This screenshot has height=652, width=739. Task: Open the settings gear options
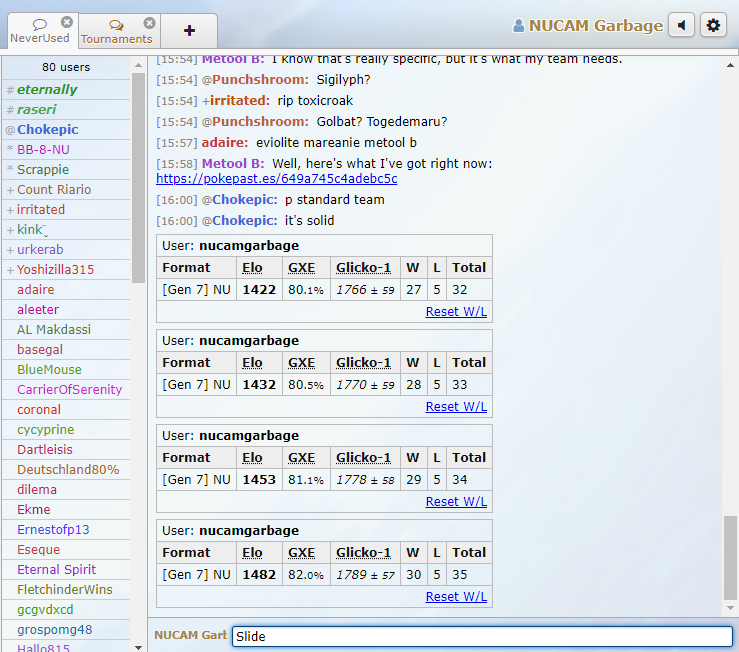click(x=713, y=25)
